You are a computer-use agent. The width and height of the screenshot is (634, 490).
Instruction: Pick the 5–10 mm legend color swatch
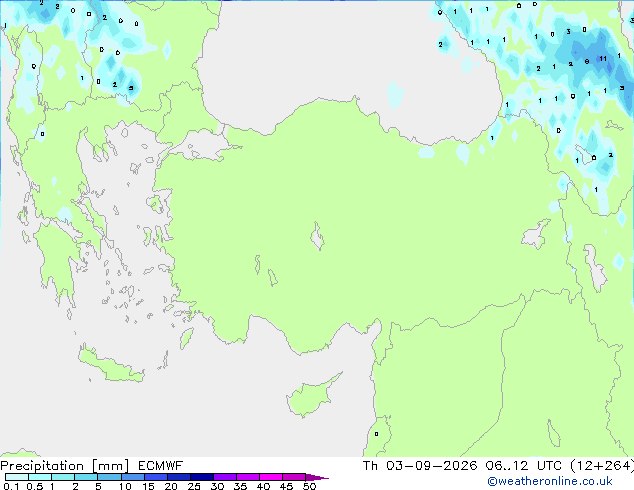click(x=109, y=477)
